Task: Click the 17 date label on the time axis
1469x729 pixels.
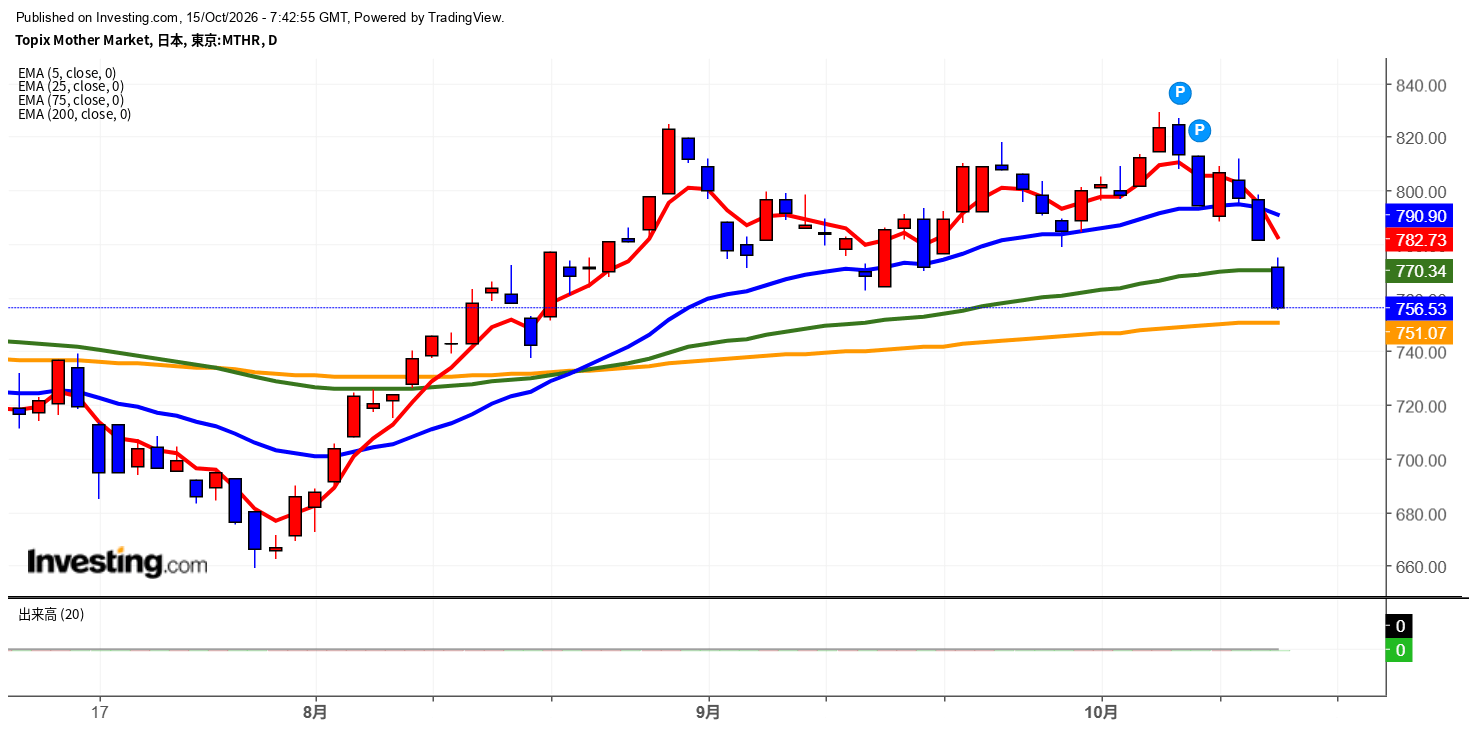Action: (x=98, y=713)
